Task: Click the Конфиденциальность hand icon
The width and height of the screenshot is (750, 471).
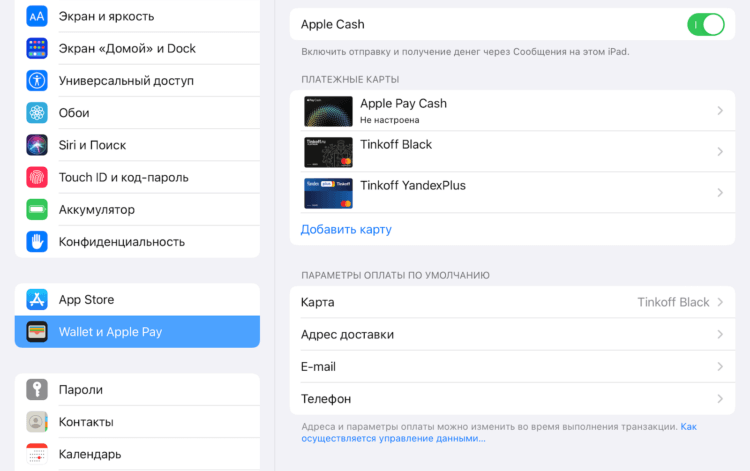Action: (37, 242)
